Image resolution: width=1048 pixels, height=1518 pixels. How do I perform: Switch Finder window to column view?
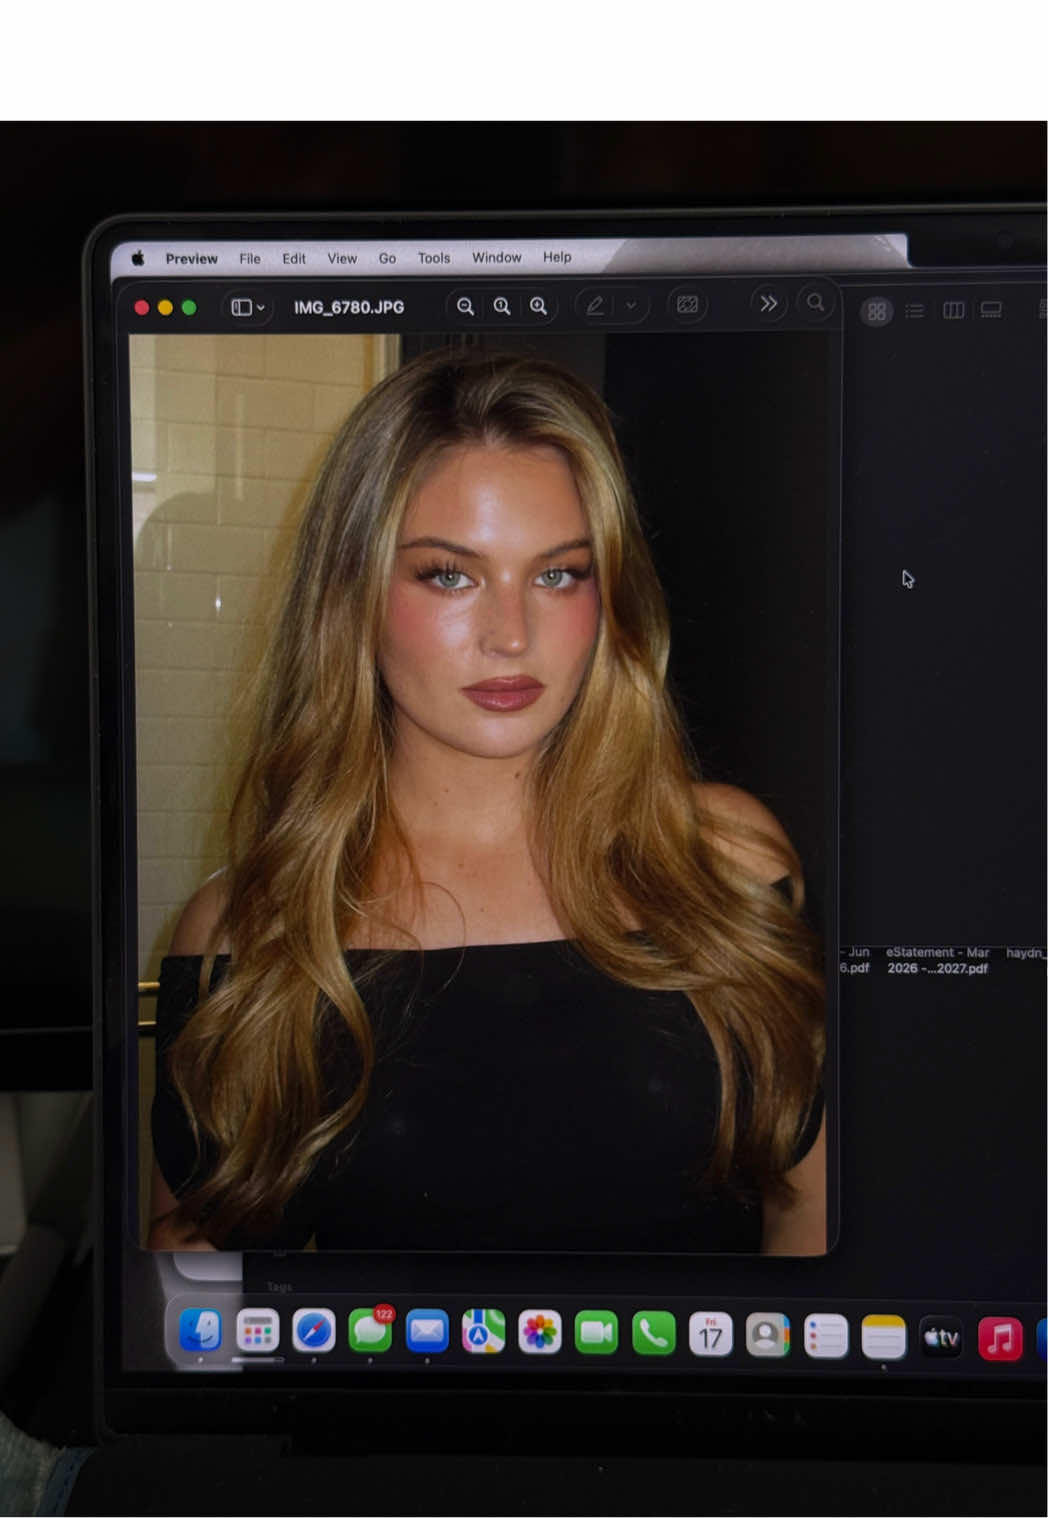pyautogui.click(x=954, y=311)
